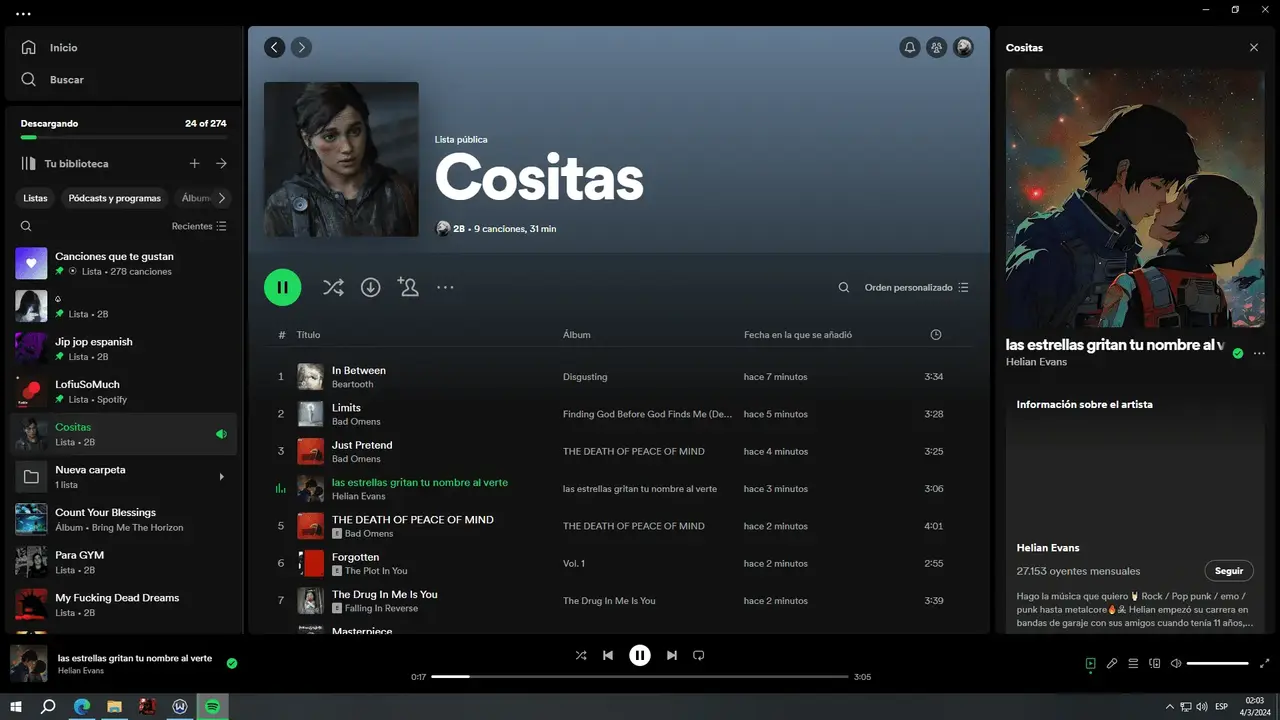Viewport: 1280px width, 720px height.
Task: Pause the Cositas playlist with the green button
Action: tap(282, 287)
